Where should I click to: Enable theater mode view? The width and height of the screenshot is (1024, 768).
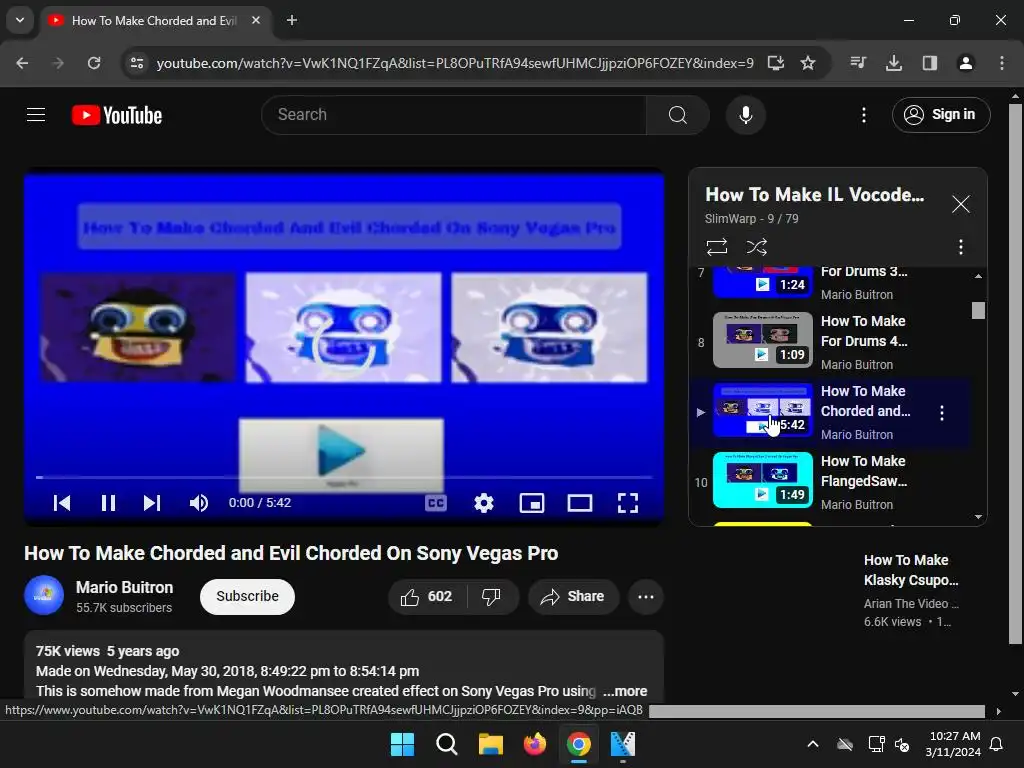580,503
